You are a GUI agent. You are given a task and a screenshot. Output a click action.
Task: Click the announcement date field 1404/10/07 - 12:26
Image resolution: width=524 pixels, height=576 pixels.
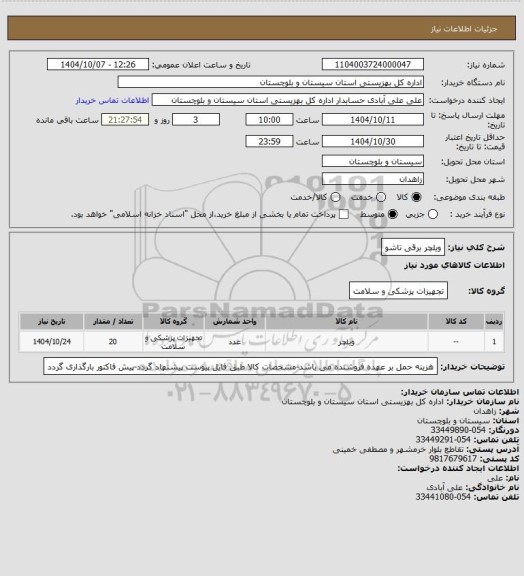pos(98,64)
